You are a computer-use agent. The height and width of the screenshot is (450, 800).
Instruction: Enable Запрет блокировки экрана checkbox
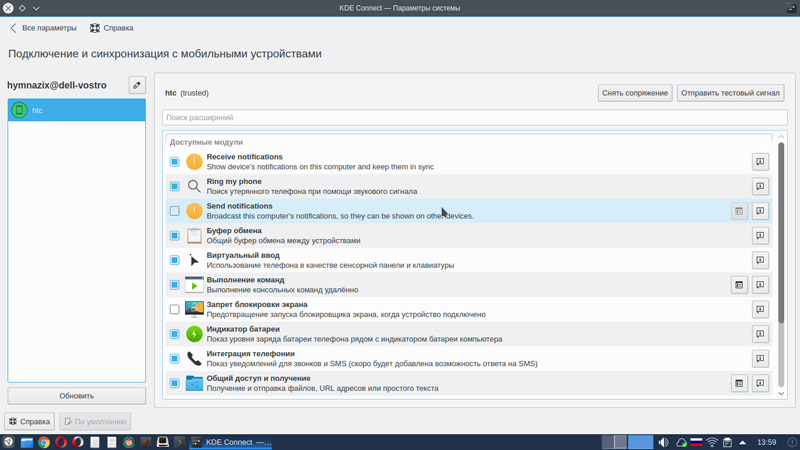pos(174,309)
